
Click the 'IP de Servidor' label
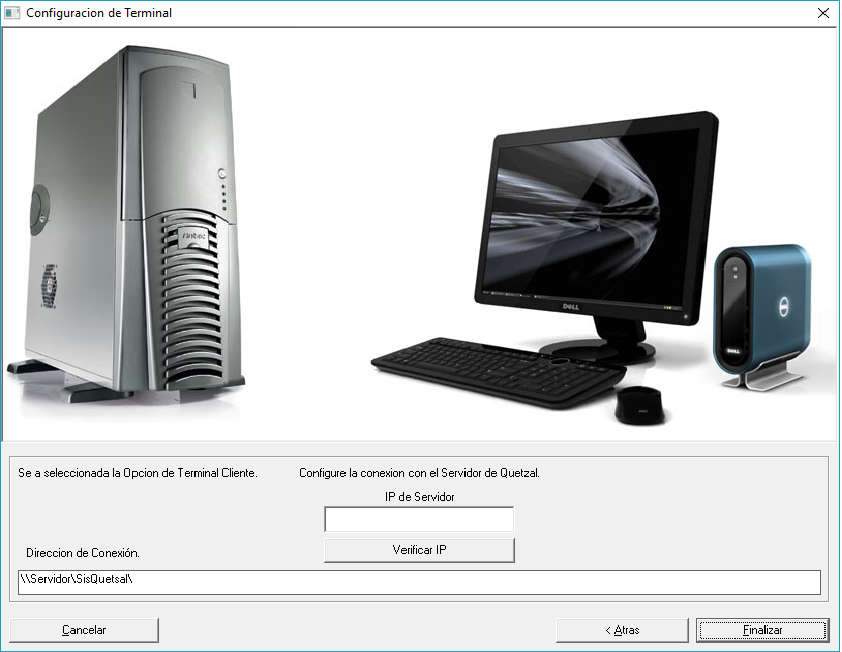tap(419, 497)
